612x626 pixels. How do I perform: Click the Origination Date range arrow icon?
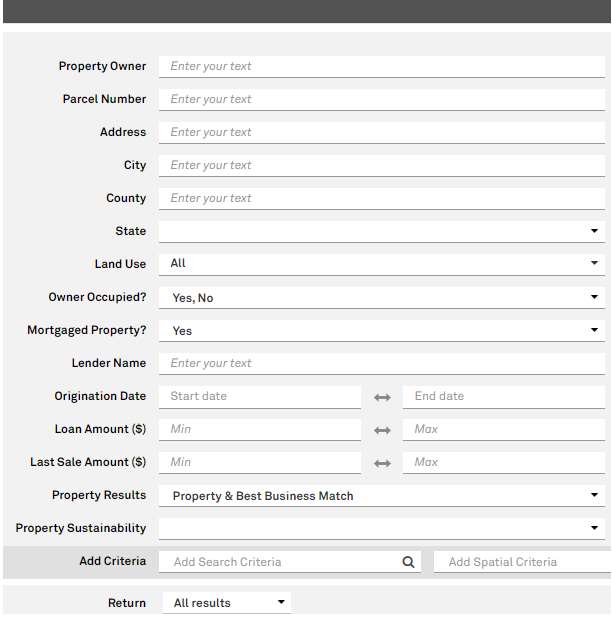[382, 397]
